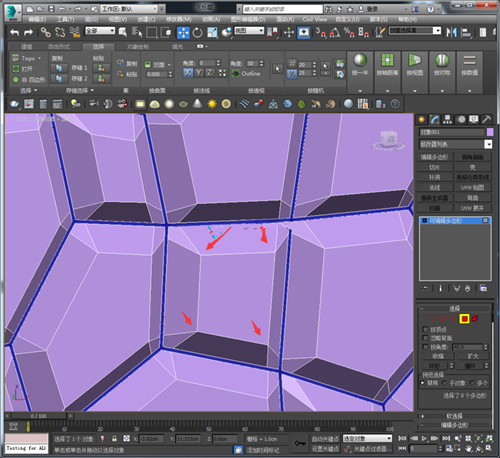Open the Modify panel tab icon
The image size is (500, 458).
pyautogui.click(x=435, y=120)
